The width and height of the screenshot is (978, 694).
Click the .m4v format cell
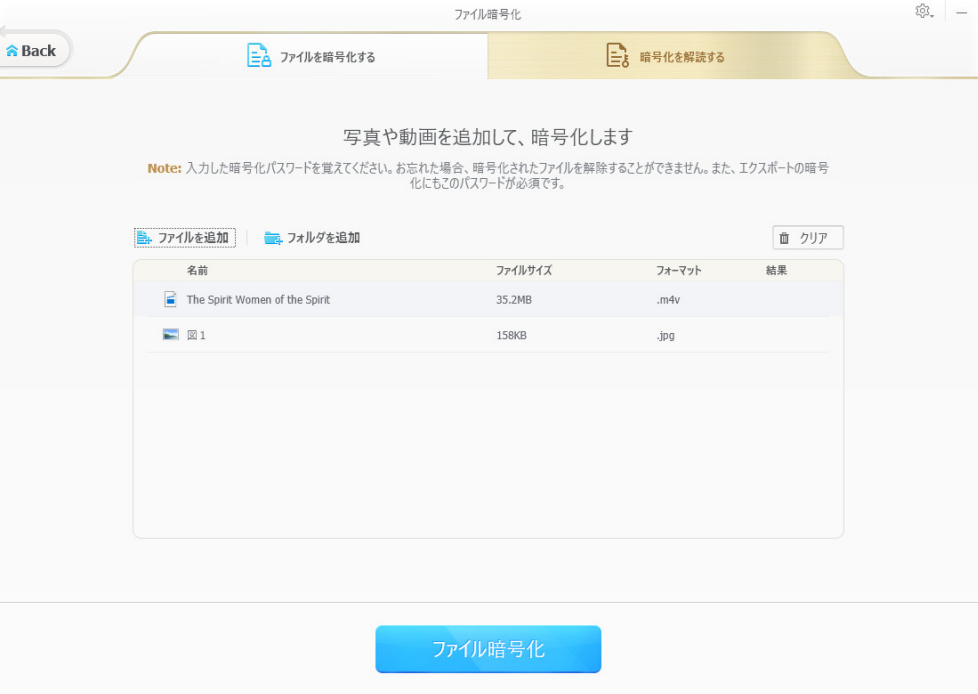tap(668, 300)
